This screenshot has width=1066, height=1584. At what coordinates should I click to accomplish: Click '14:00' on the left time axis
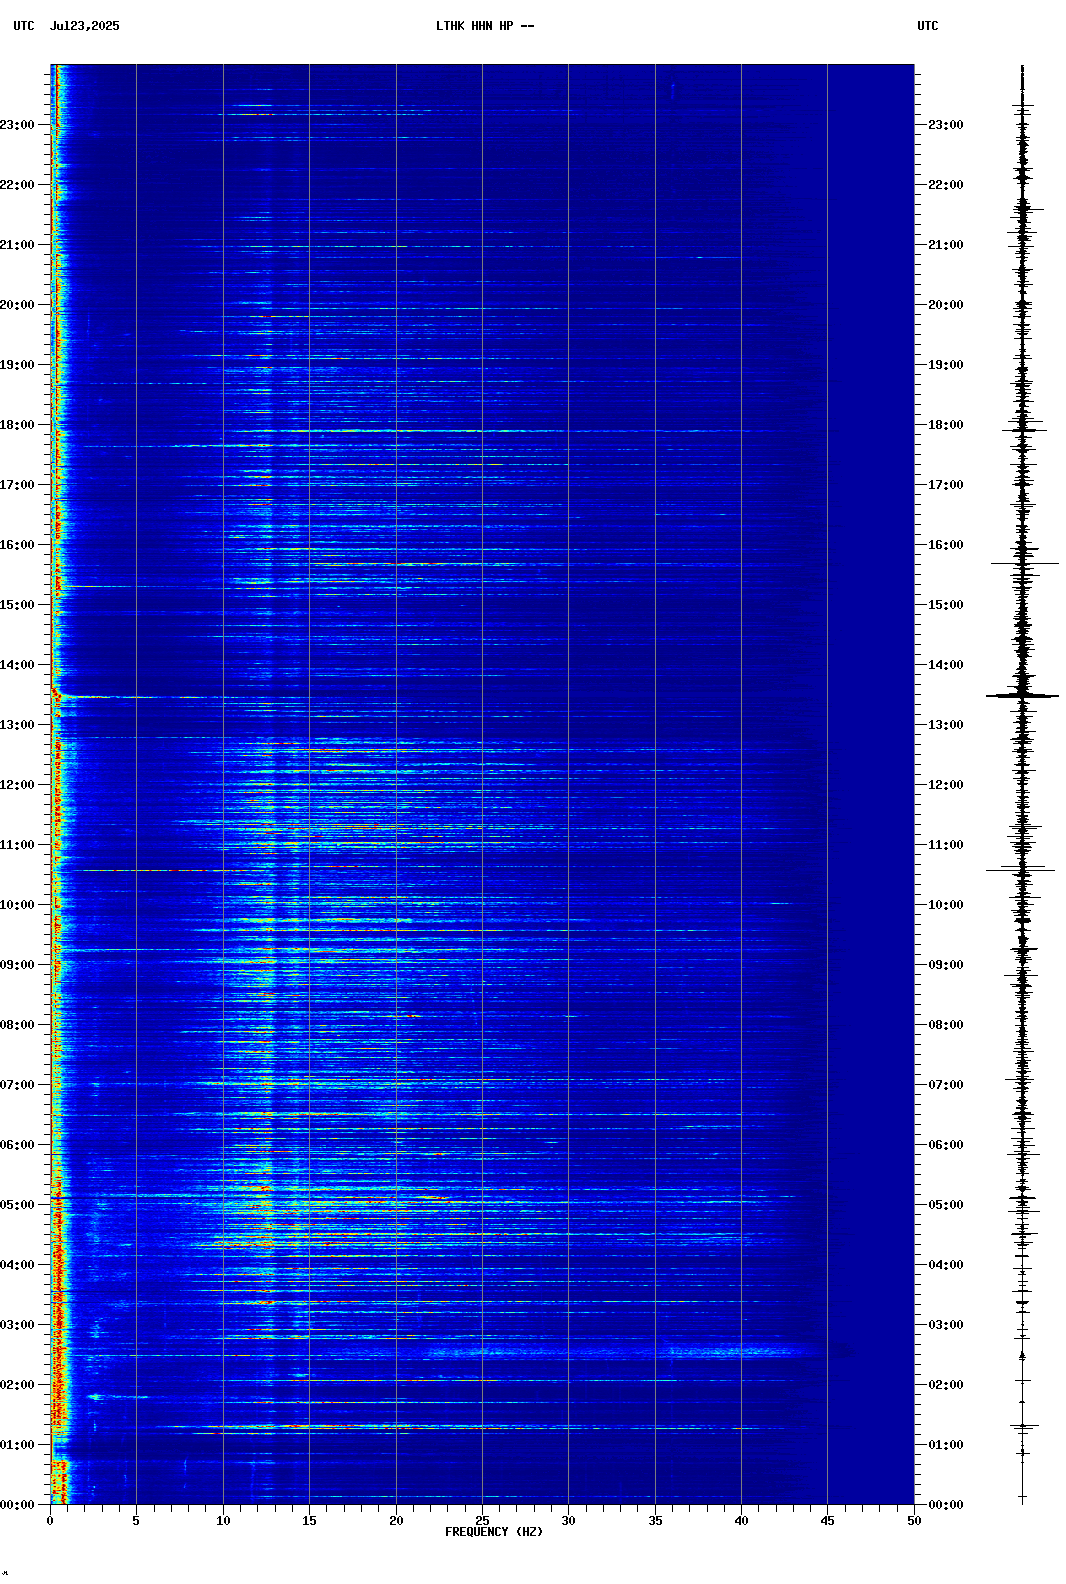pyautogui.click(x=17, y=665)
